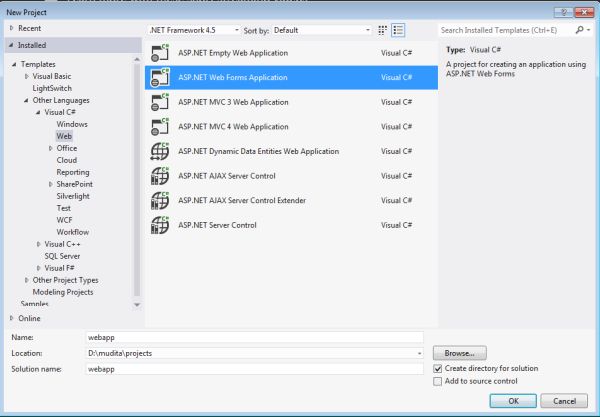Open the Location path dropdown arrow
600x417 pixels.
pos(419,353)
